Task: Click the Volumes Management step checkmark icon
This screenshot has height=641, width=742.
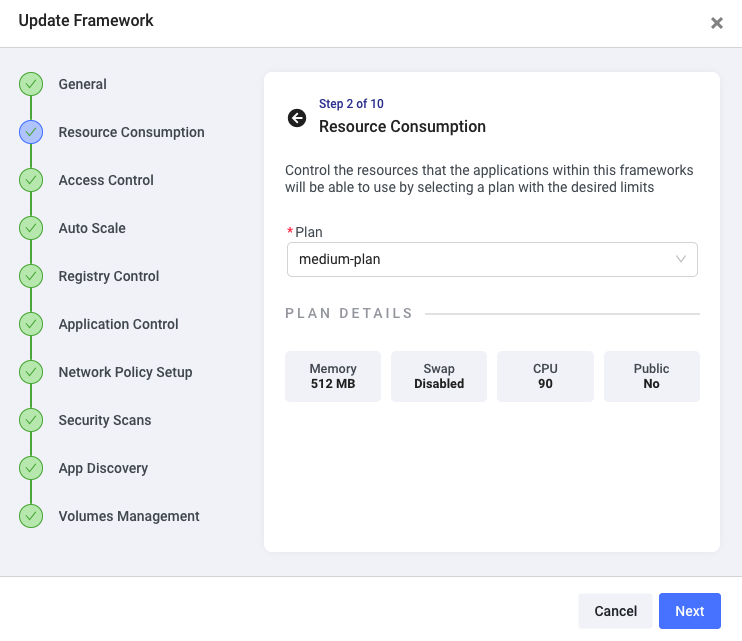Action: (31, 516)
